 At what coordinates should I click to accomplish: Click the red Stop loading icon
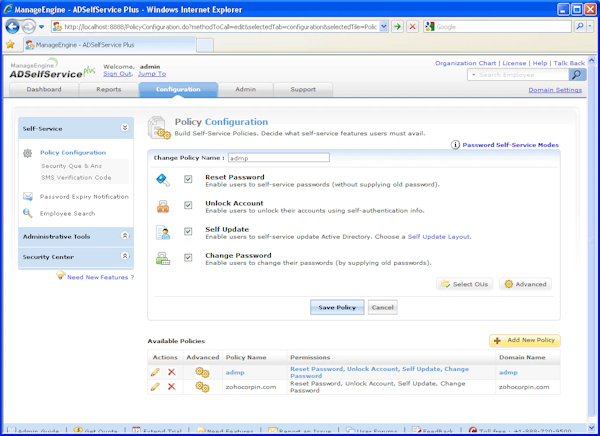412,26
